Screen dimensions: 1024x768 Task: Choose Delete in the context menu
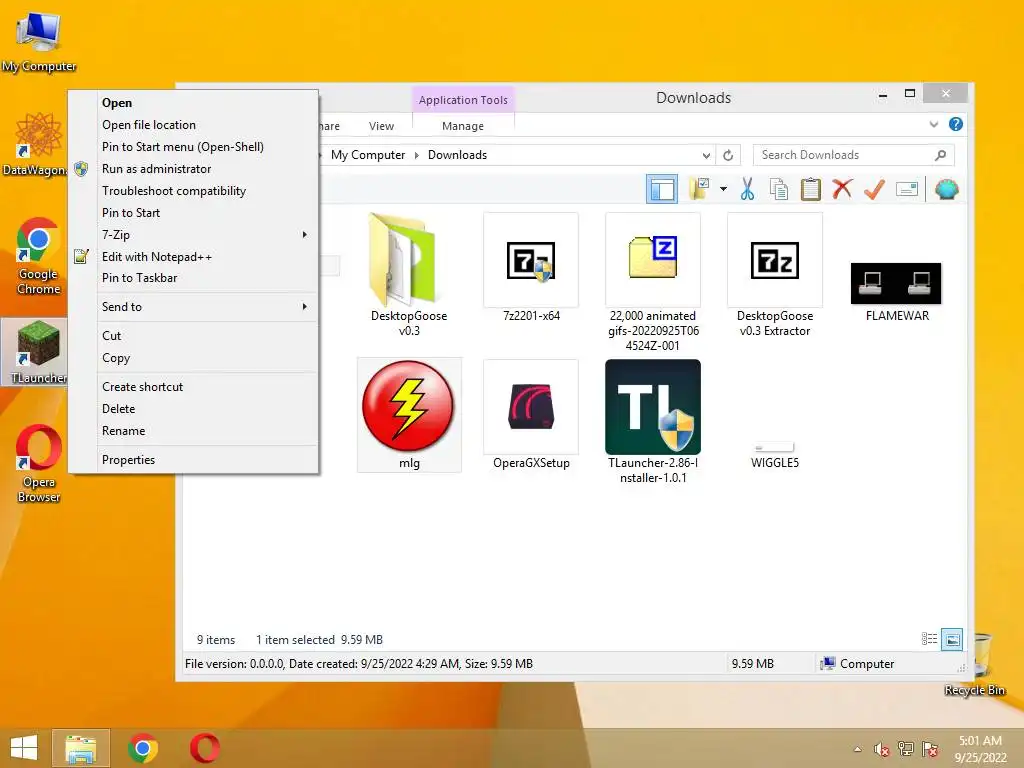coord(194,409)
